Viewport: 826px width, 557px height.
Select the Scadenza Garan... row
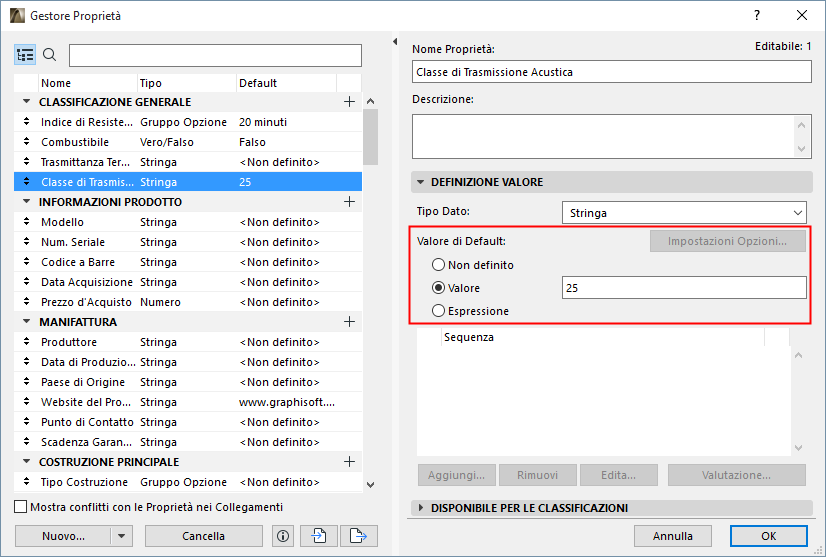(x=188, y=442)
